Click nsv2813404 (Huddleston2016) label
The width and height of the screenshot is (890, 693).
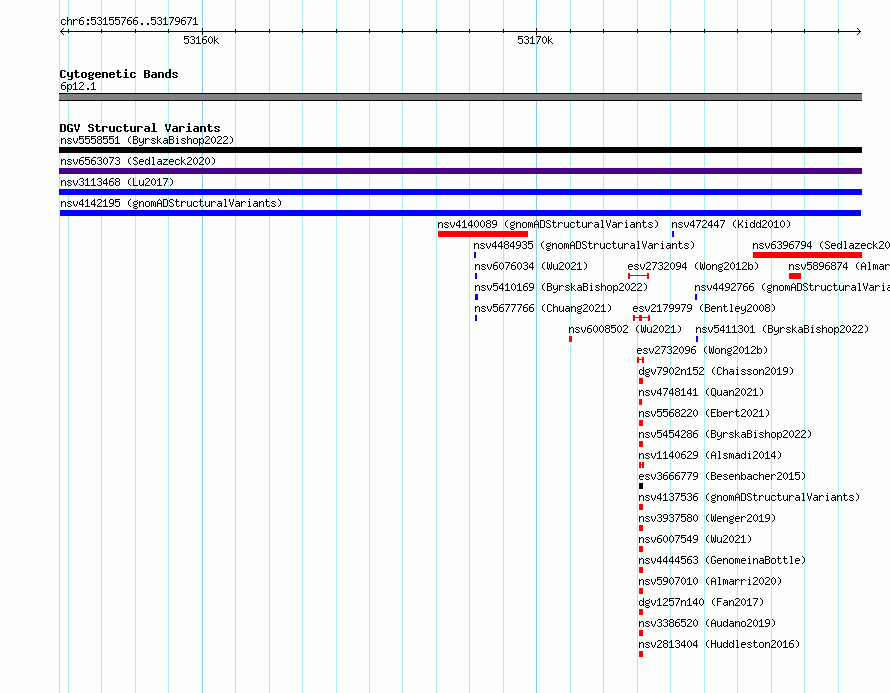click(x=719, y=644)
